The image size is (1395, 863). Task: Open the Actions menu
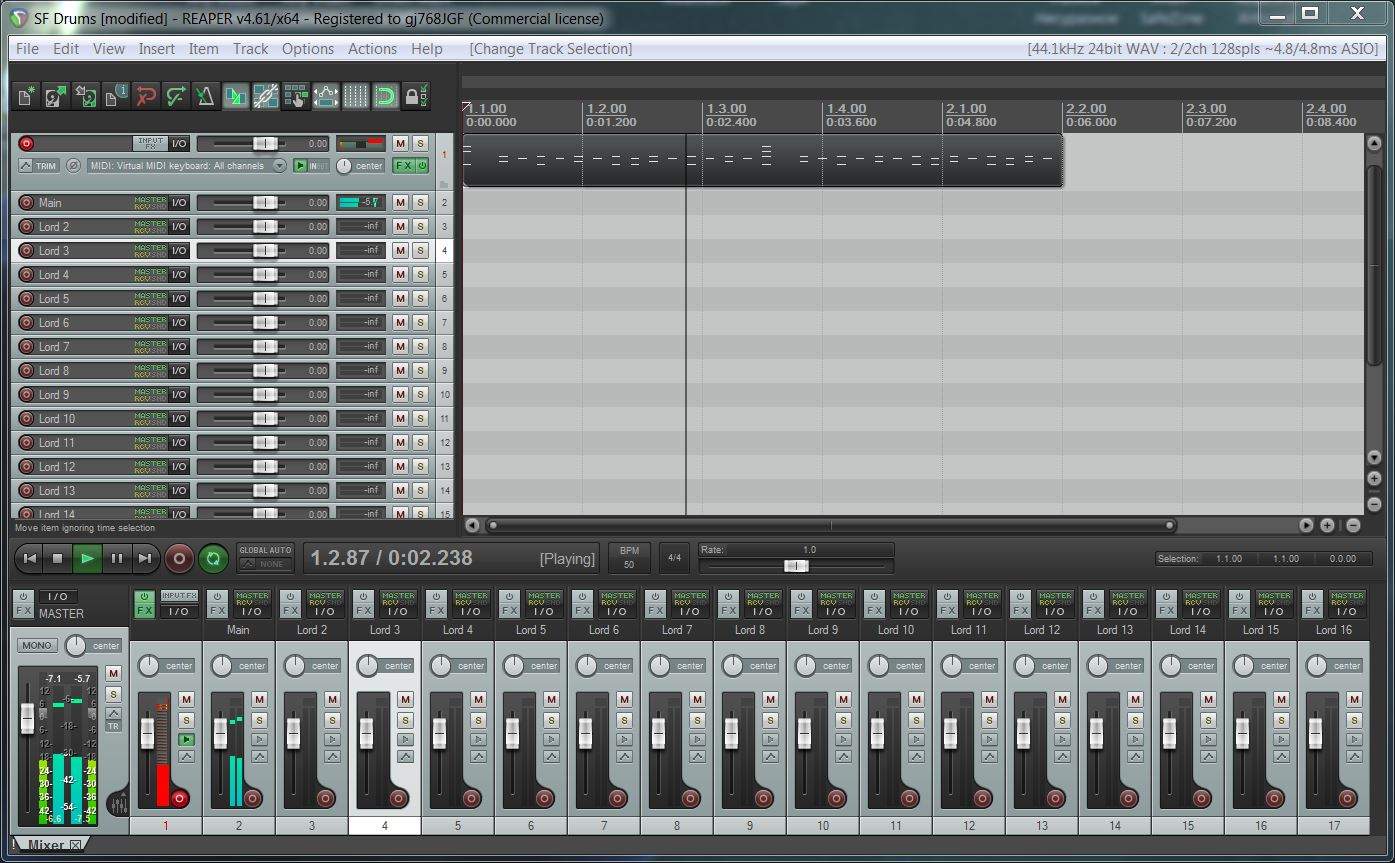(372, 49)
